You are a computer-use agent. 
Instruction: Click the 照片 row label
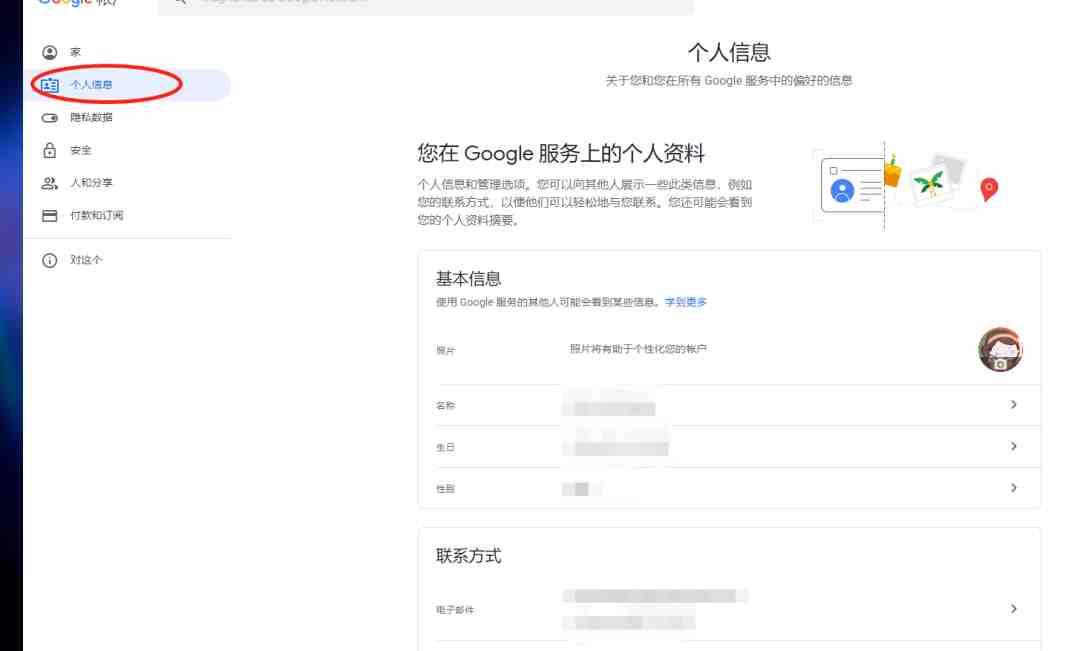[x=446, y=351]
